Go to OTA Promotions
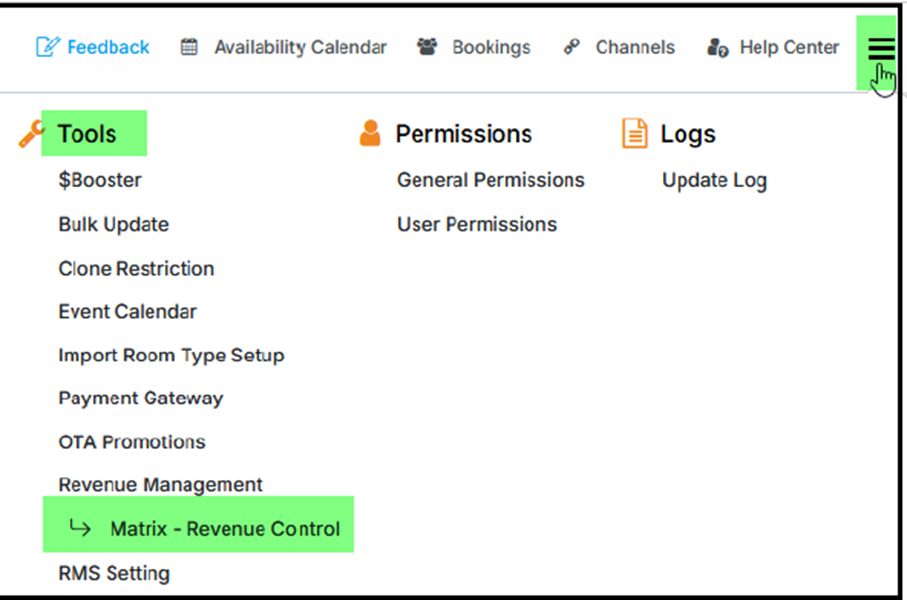The width and height of the screenshot is (907, 600). pyautogui.click(x=131, y=442)
